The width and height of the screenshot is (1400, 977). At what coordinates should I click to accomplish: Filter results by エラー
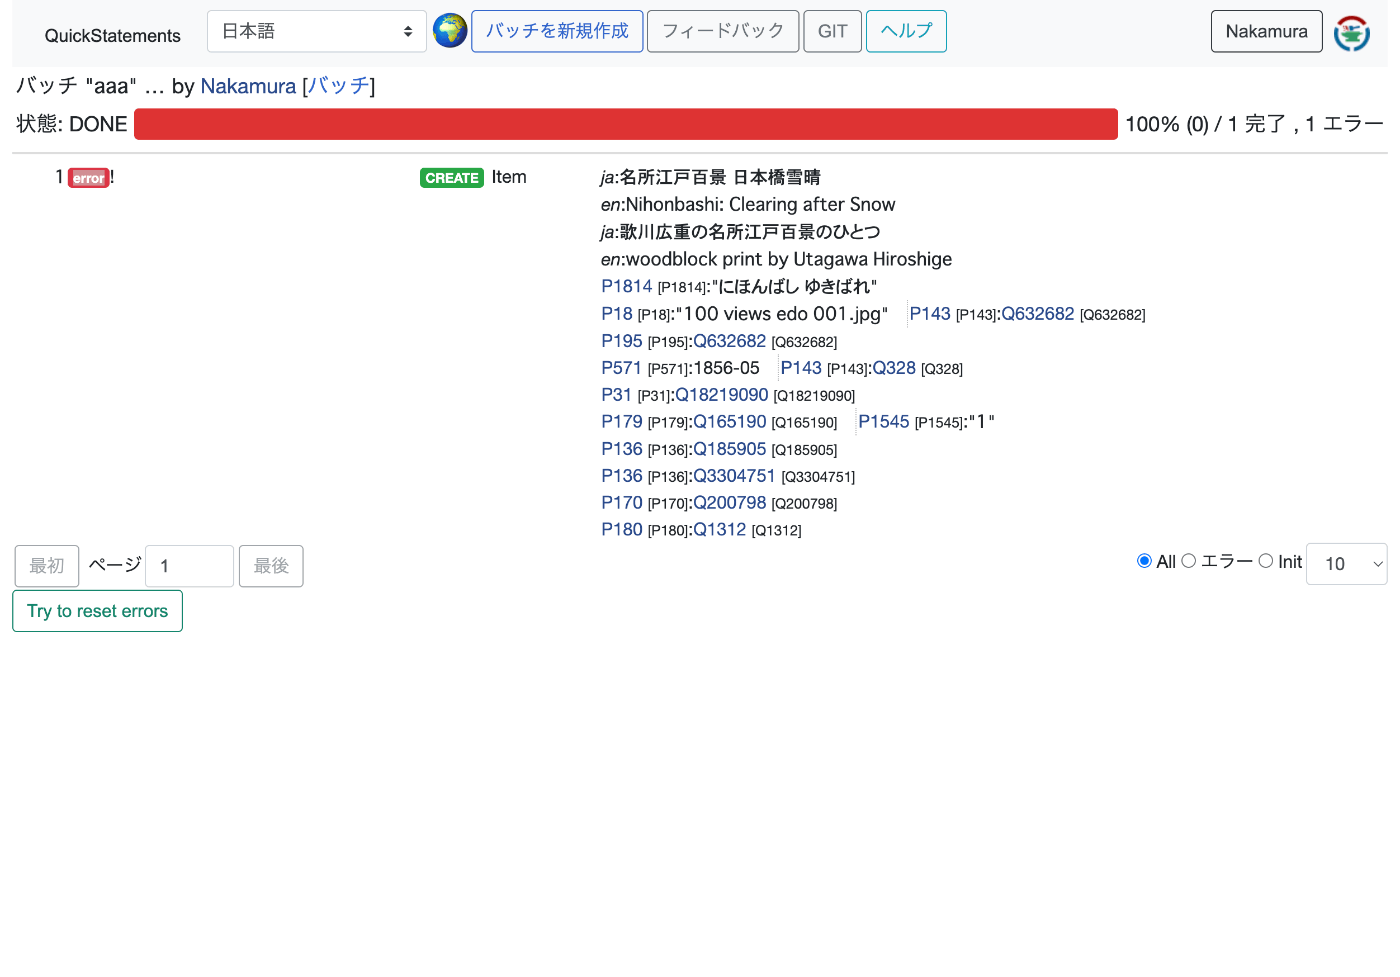(1189, 561)
